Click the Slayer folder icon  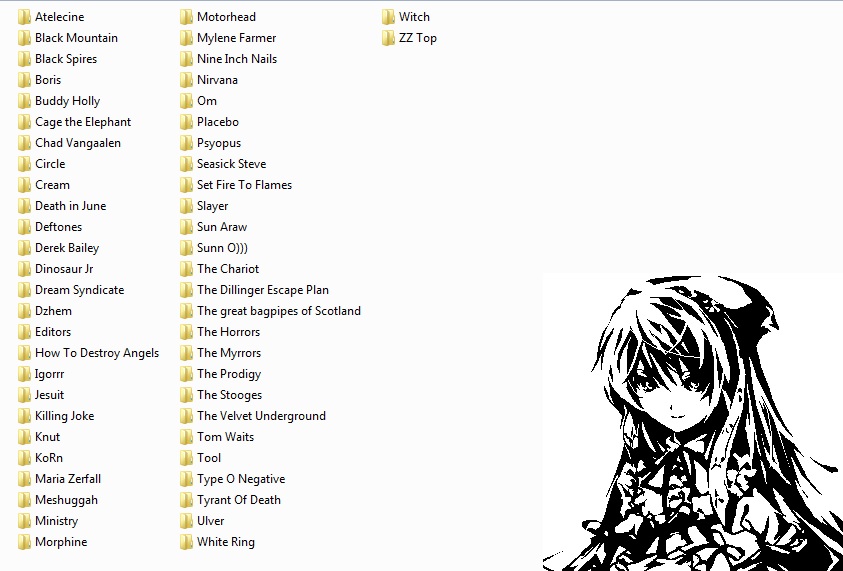[187, 206]
